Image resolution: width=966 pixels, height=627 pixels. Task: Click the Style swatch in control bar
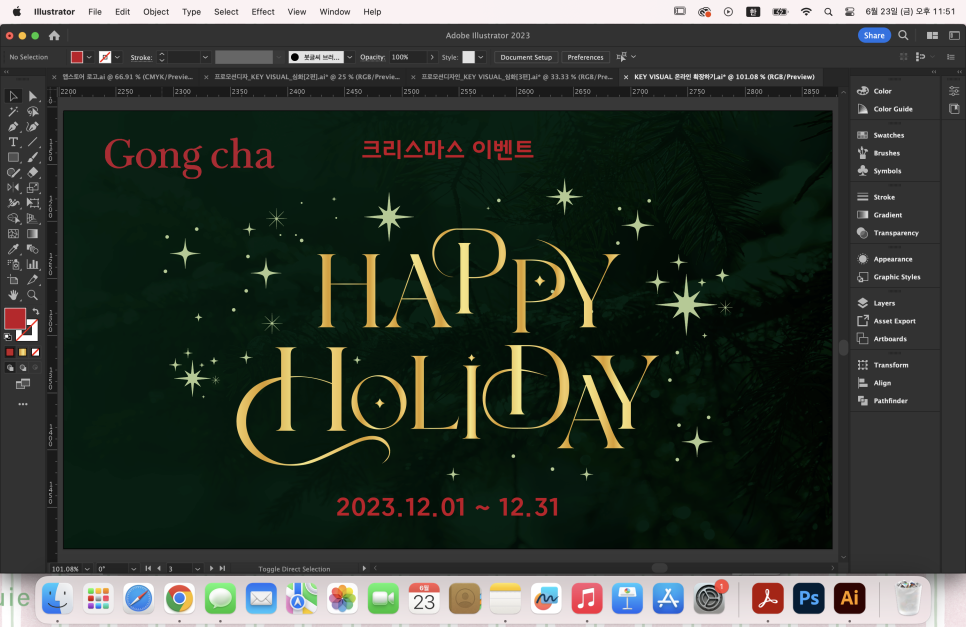point(469,57)
